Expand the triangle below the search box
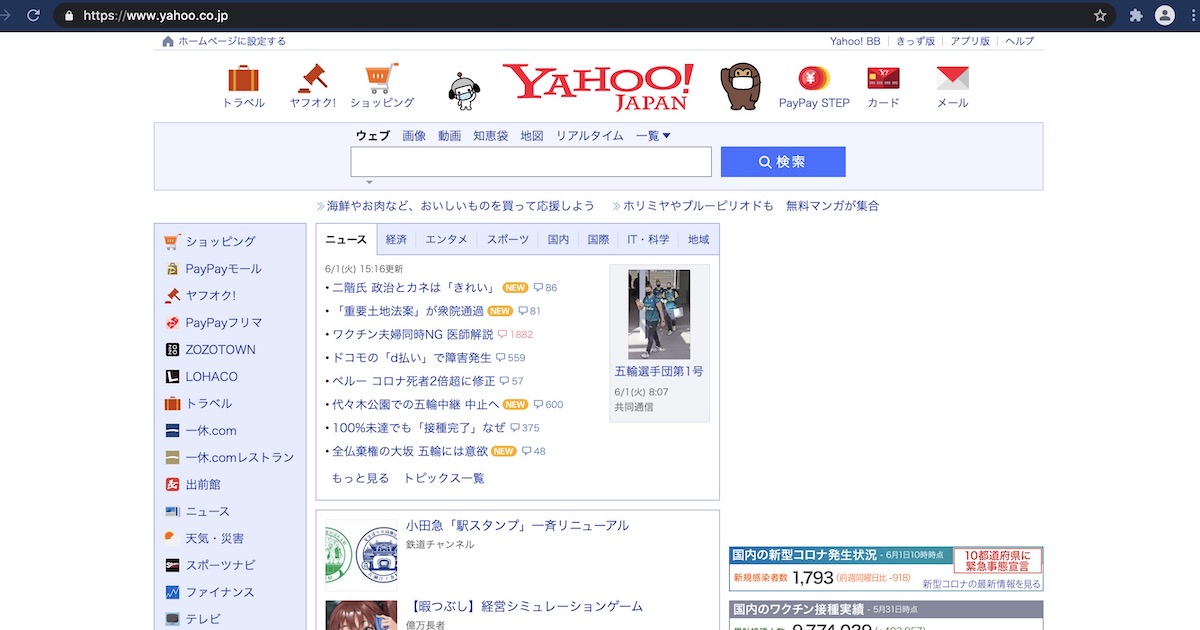This screenshot has height=630, width=1200. pyautogui.click(x=368, y=180)
